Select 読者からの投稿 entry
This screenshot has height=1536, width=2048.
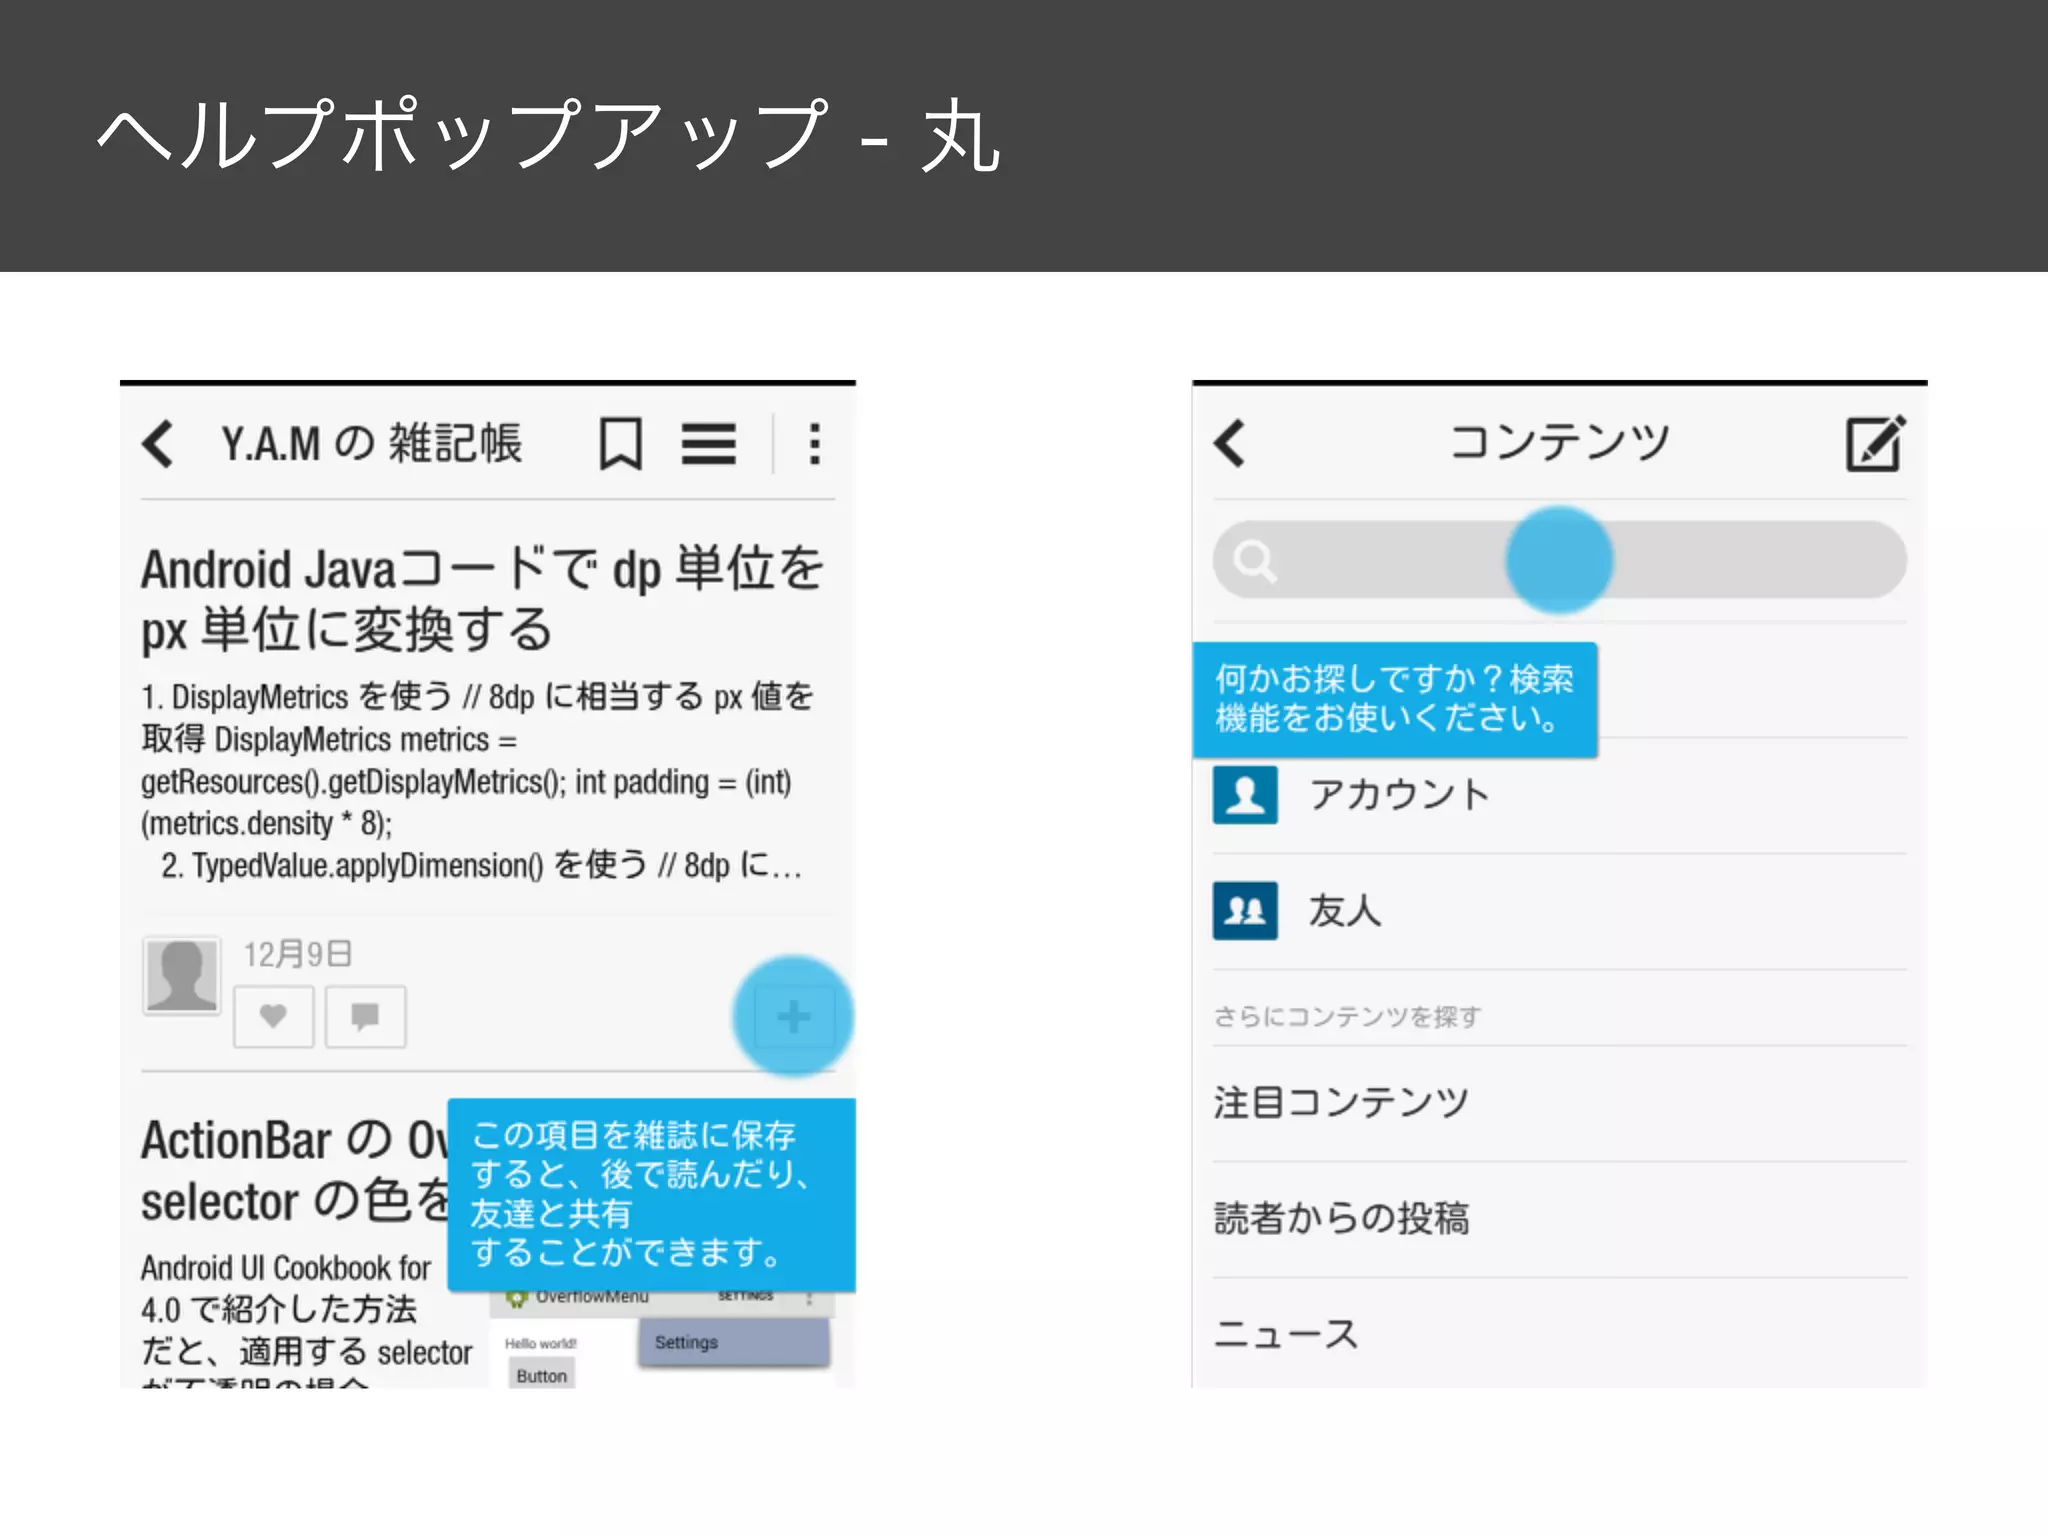tap(1340, 1218)
